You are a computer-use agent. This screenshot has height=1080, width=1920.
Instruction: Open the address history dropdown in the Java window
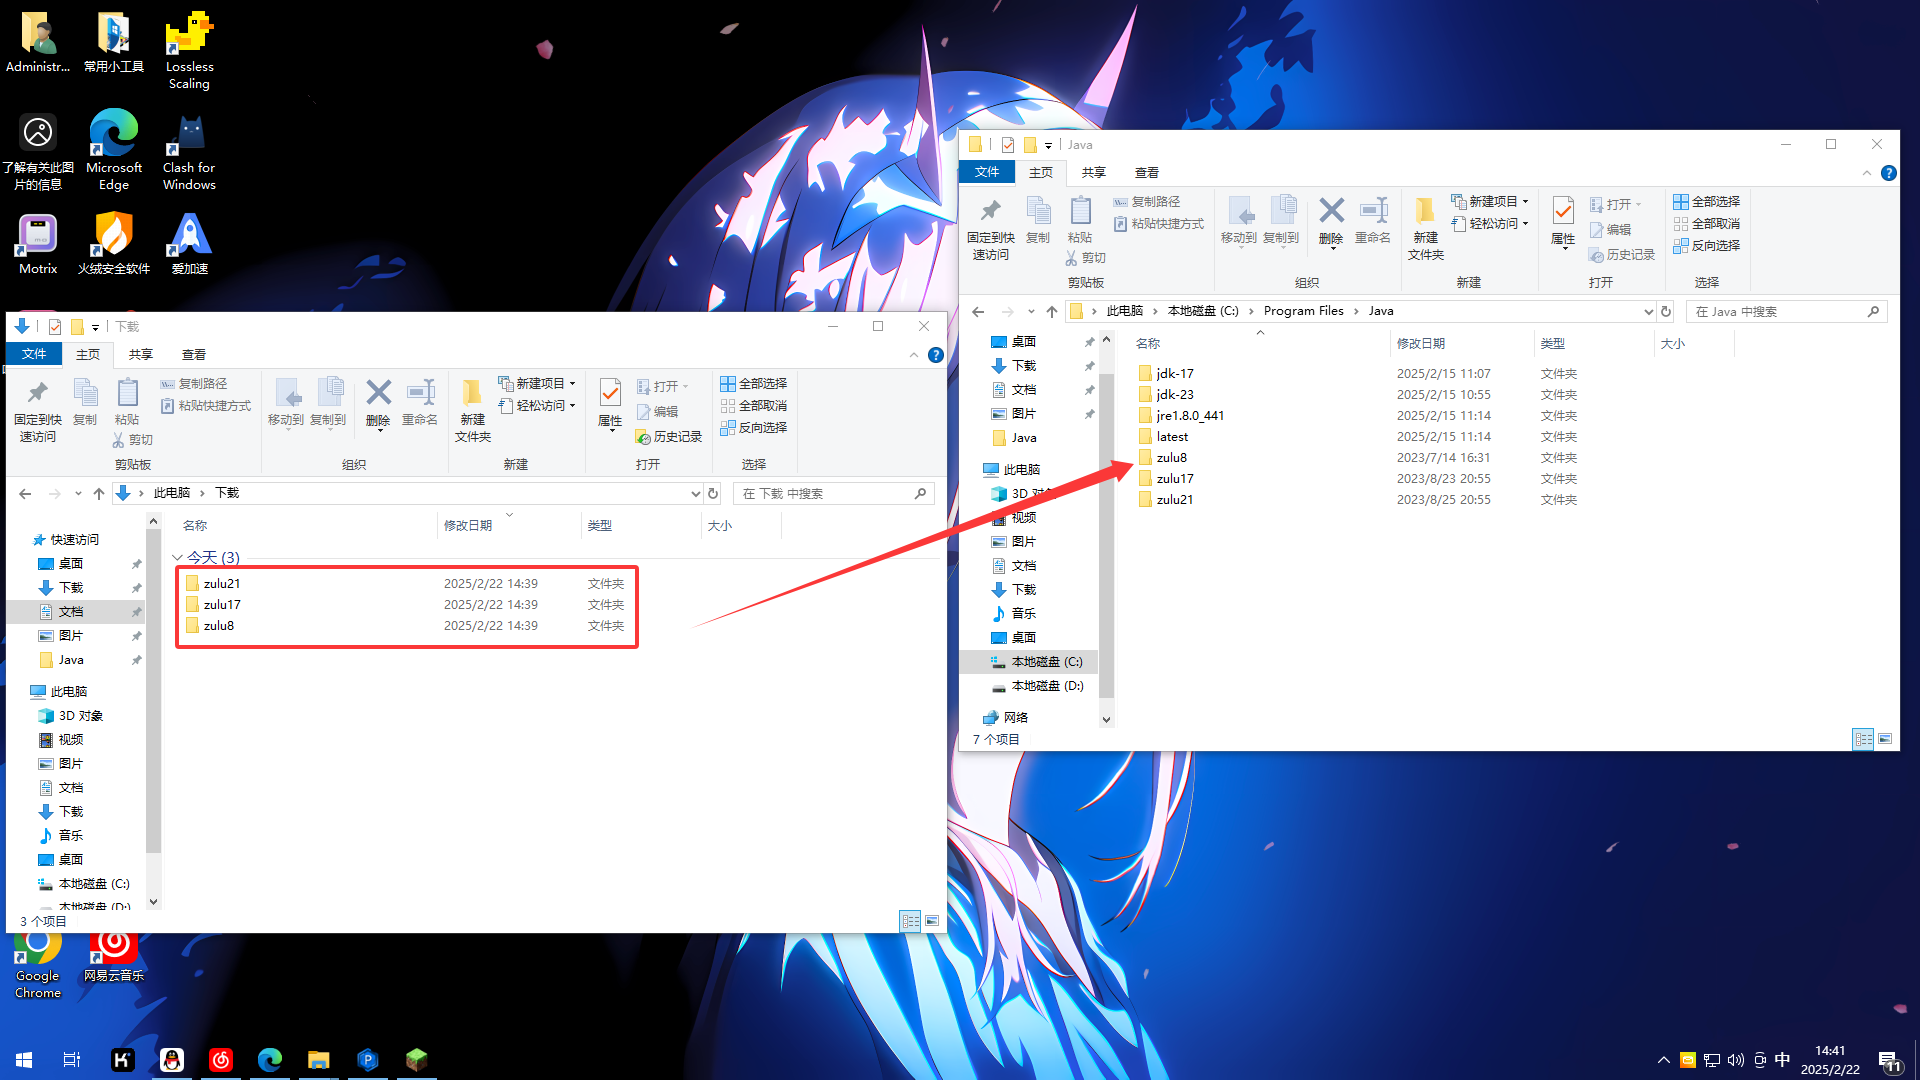click(x=1648, y=311)
